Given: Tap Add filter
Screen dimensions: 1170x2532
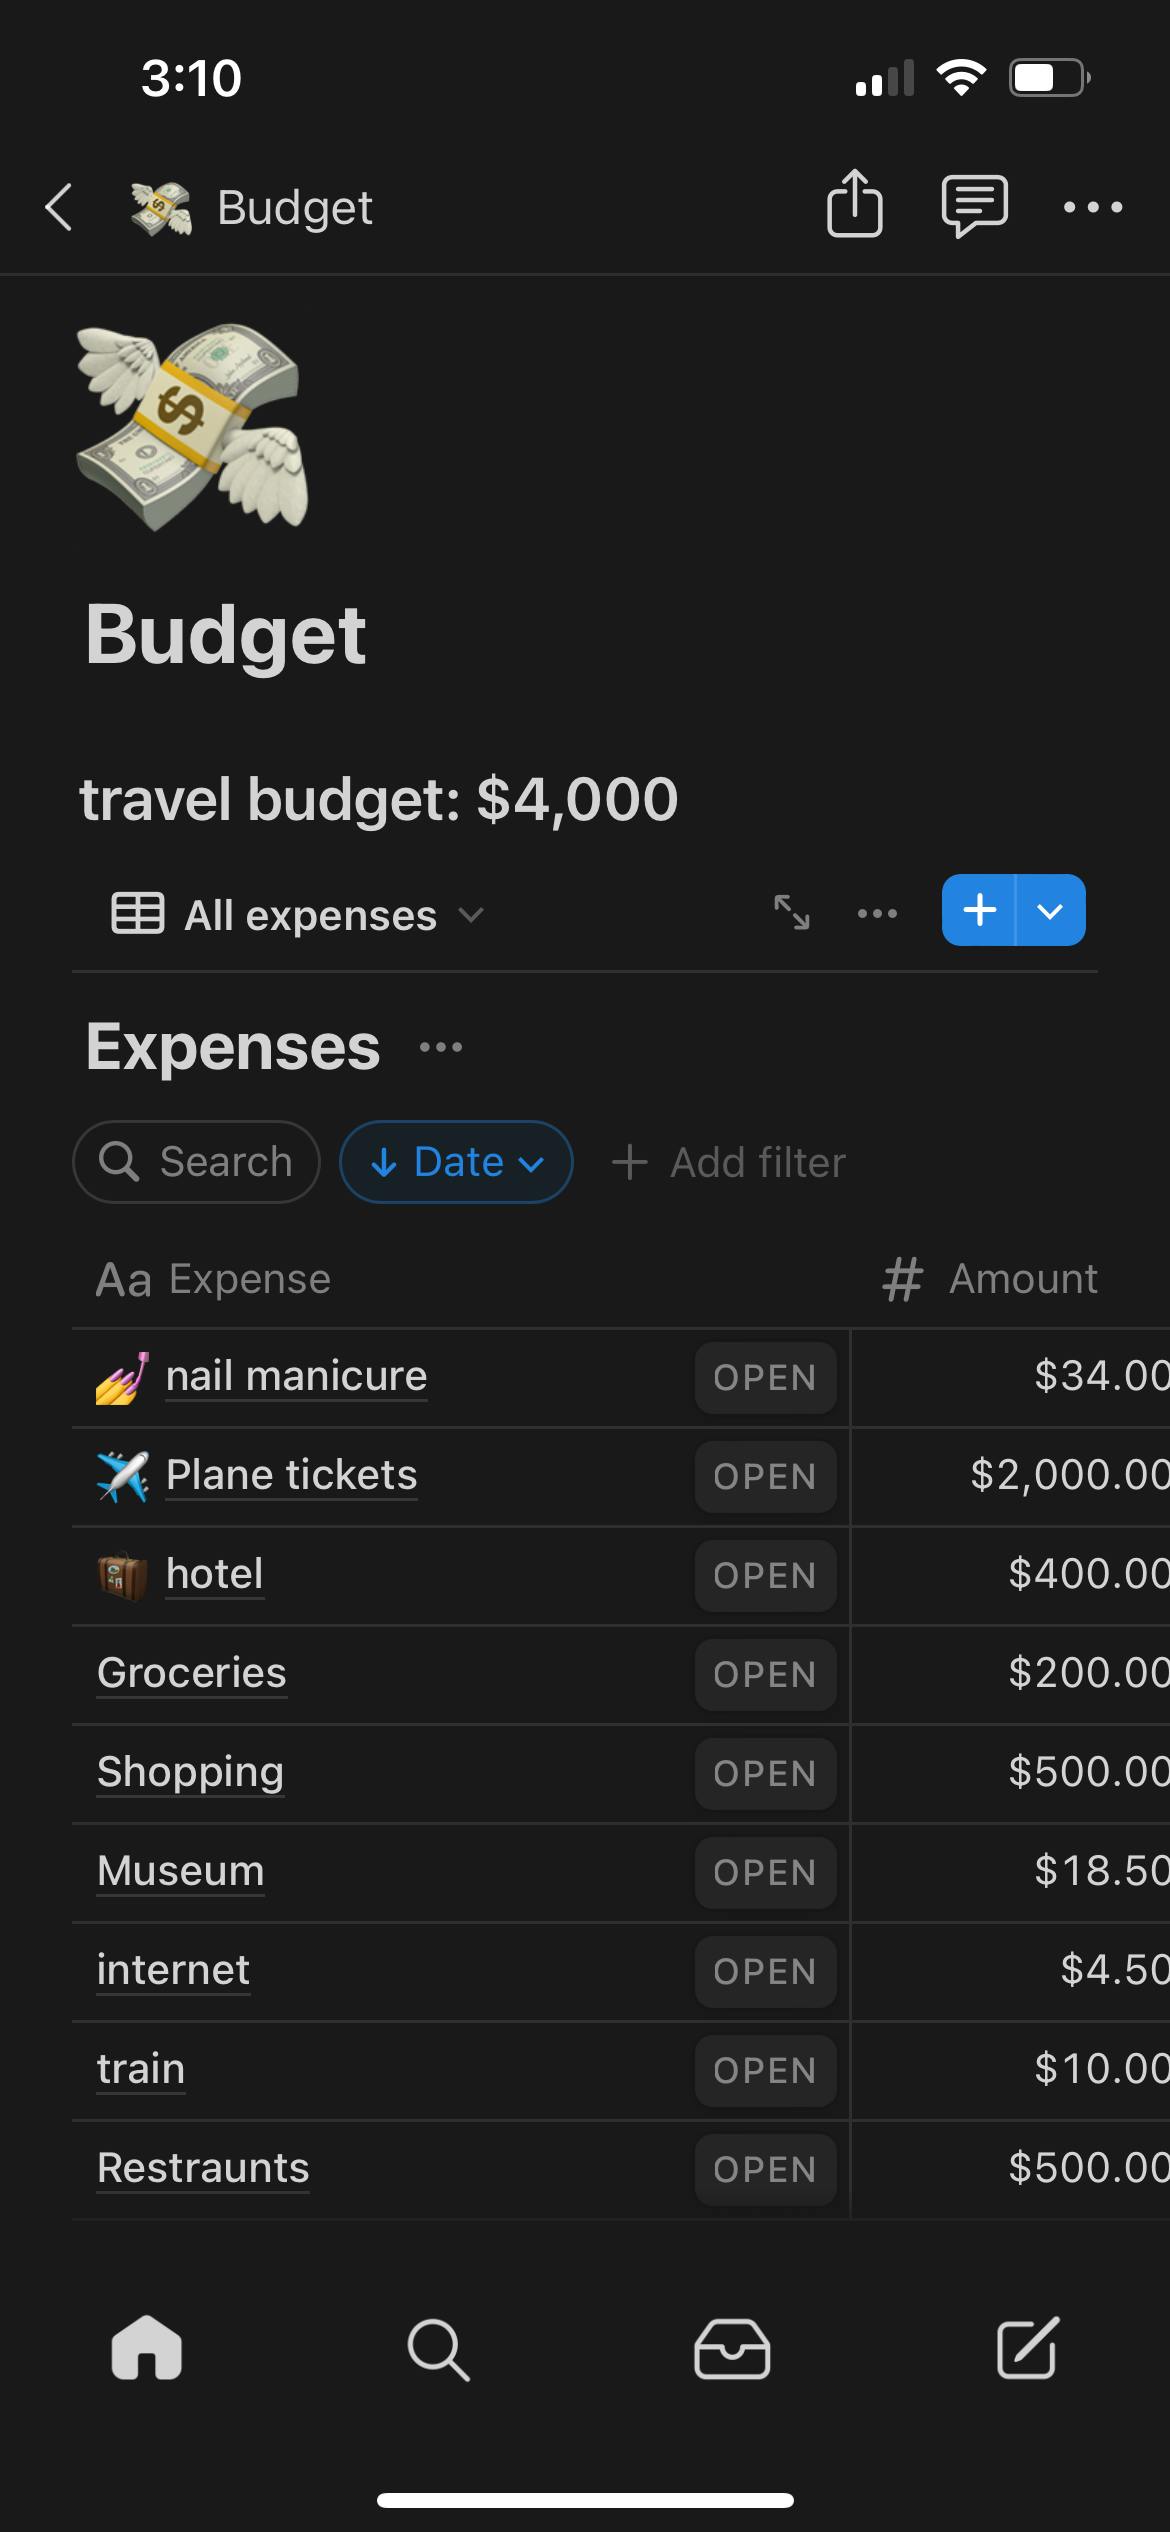Looking at the screenshot, I should tap(730, 1163).
